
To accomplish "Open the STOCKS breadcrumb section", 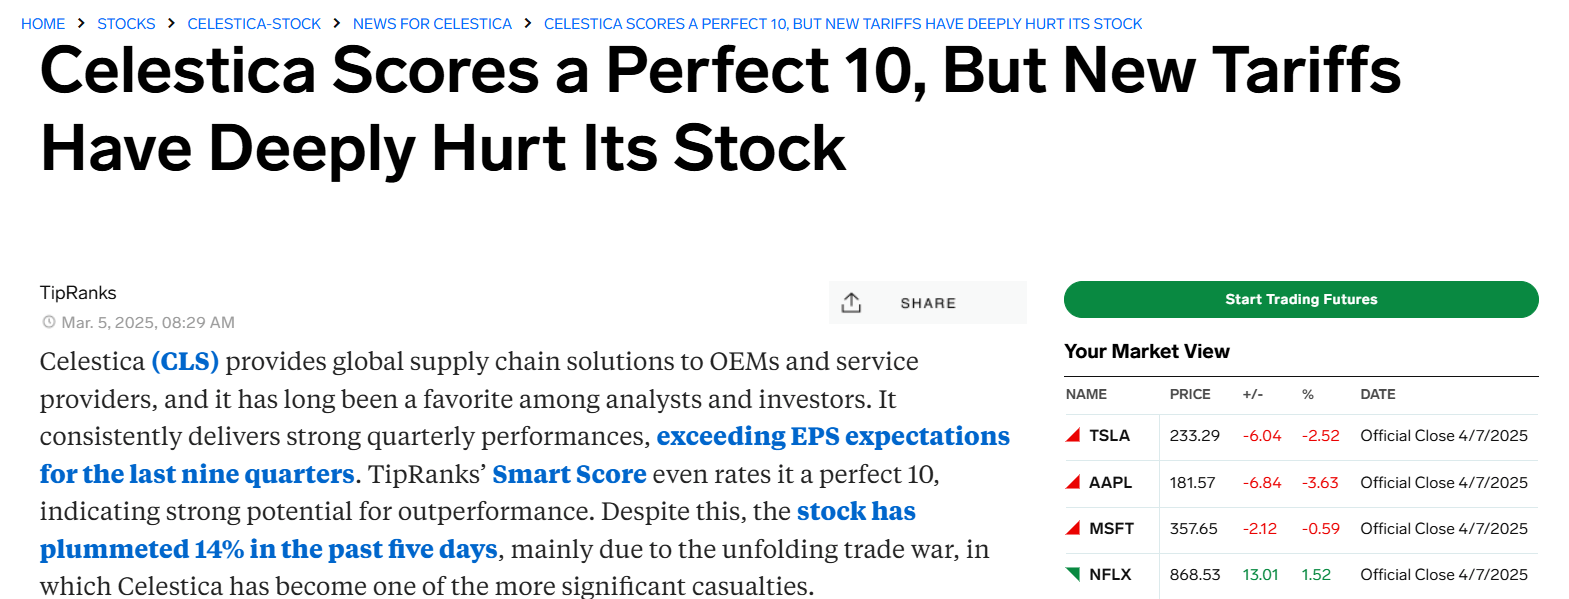I will coord(126,23).
